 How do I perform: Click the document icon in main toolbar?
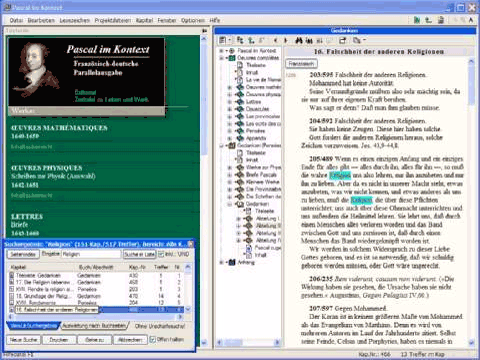441,20
